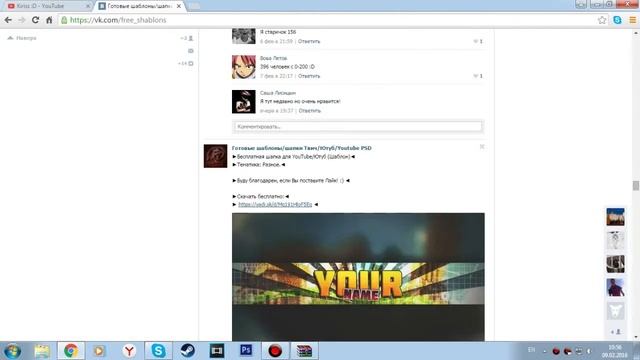Reply to Вова's 396 человек comment
Viewport: 640px width, 360px height.
coord(309,76)
